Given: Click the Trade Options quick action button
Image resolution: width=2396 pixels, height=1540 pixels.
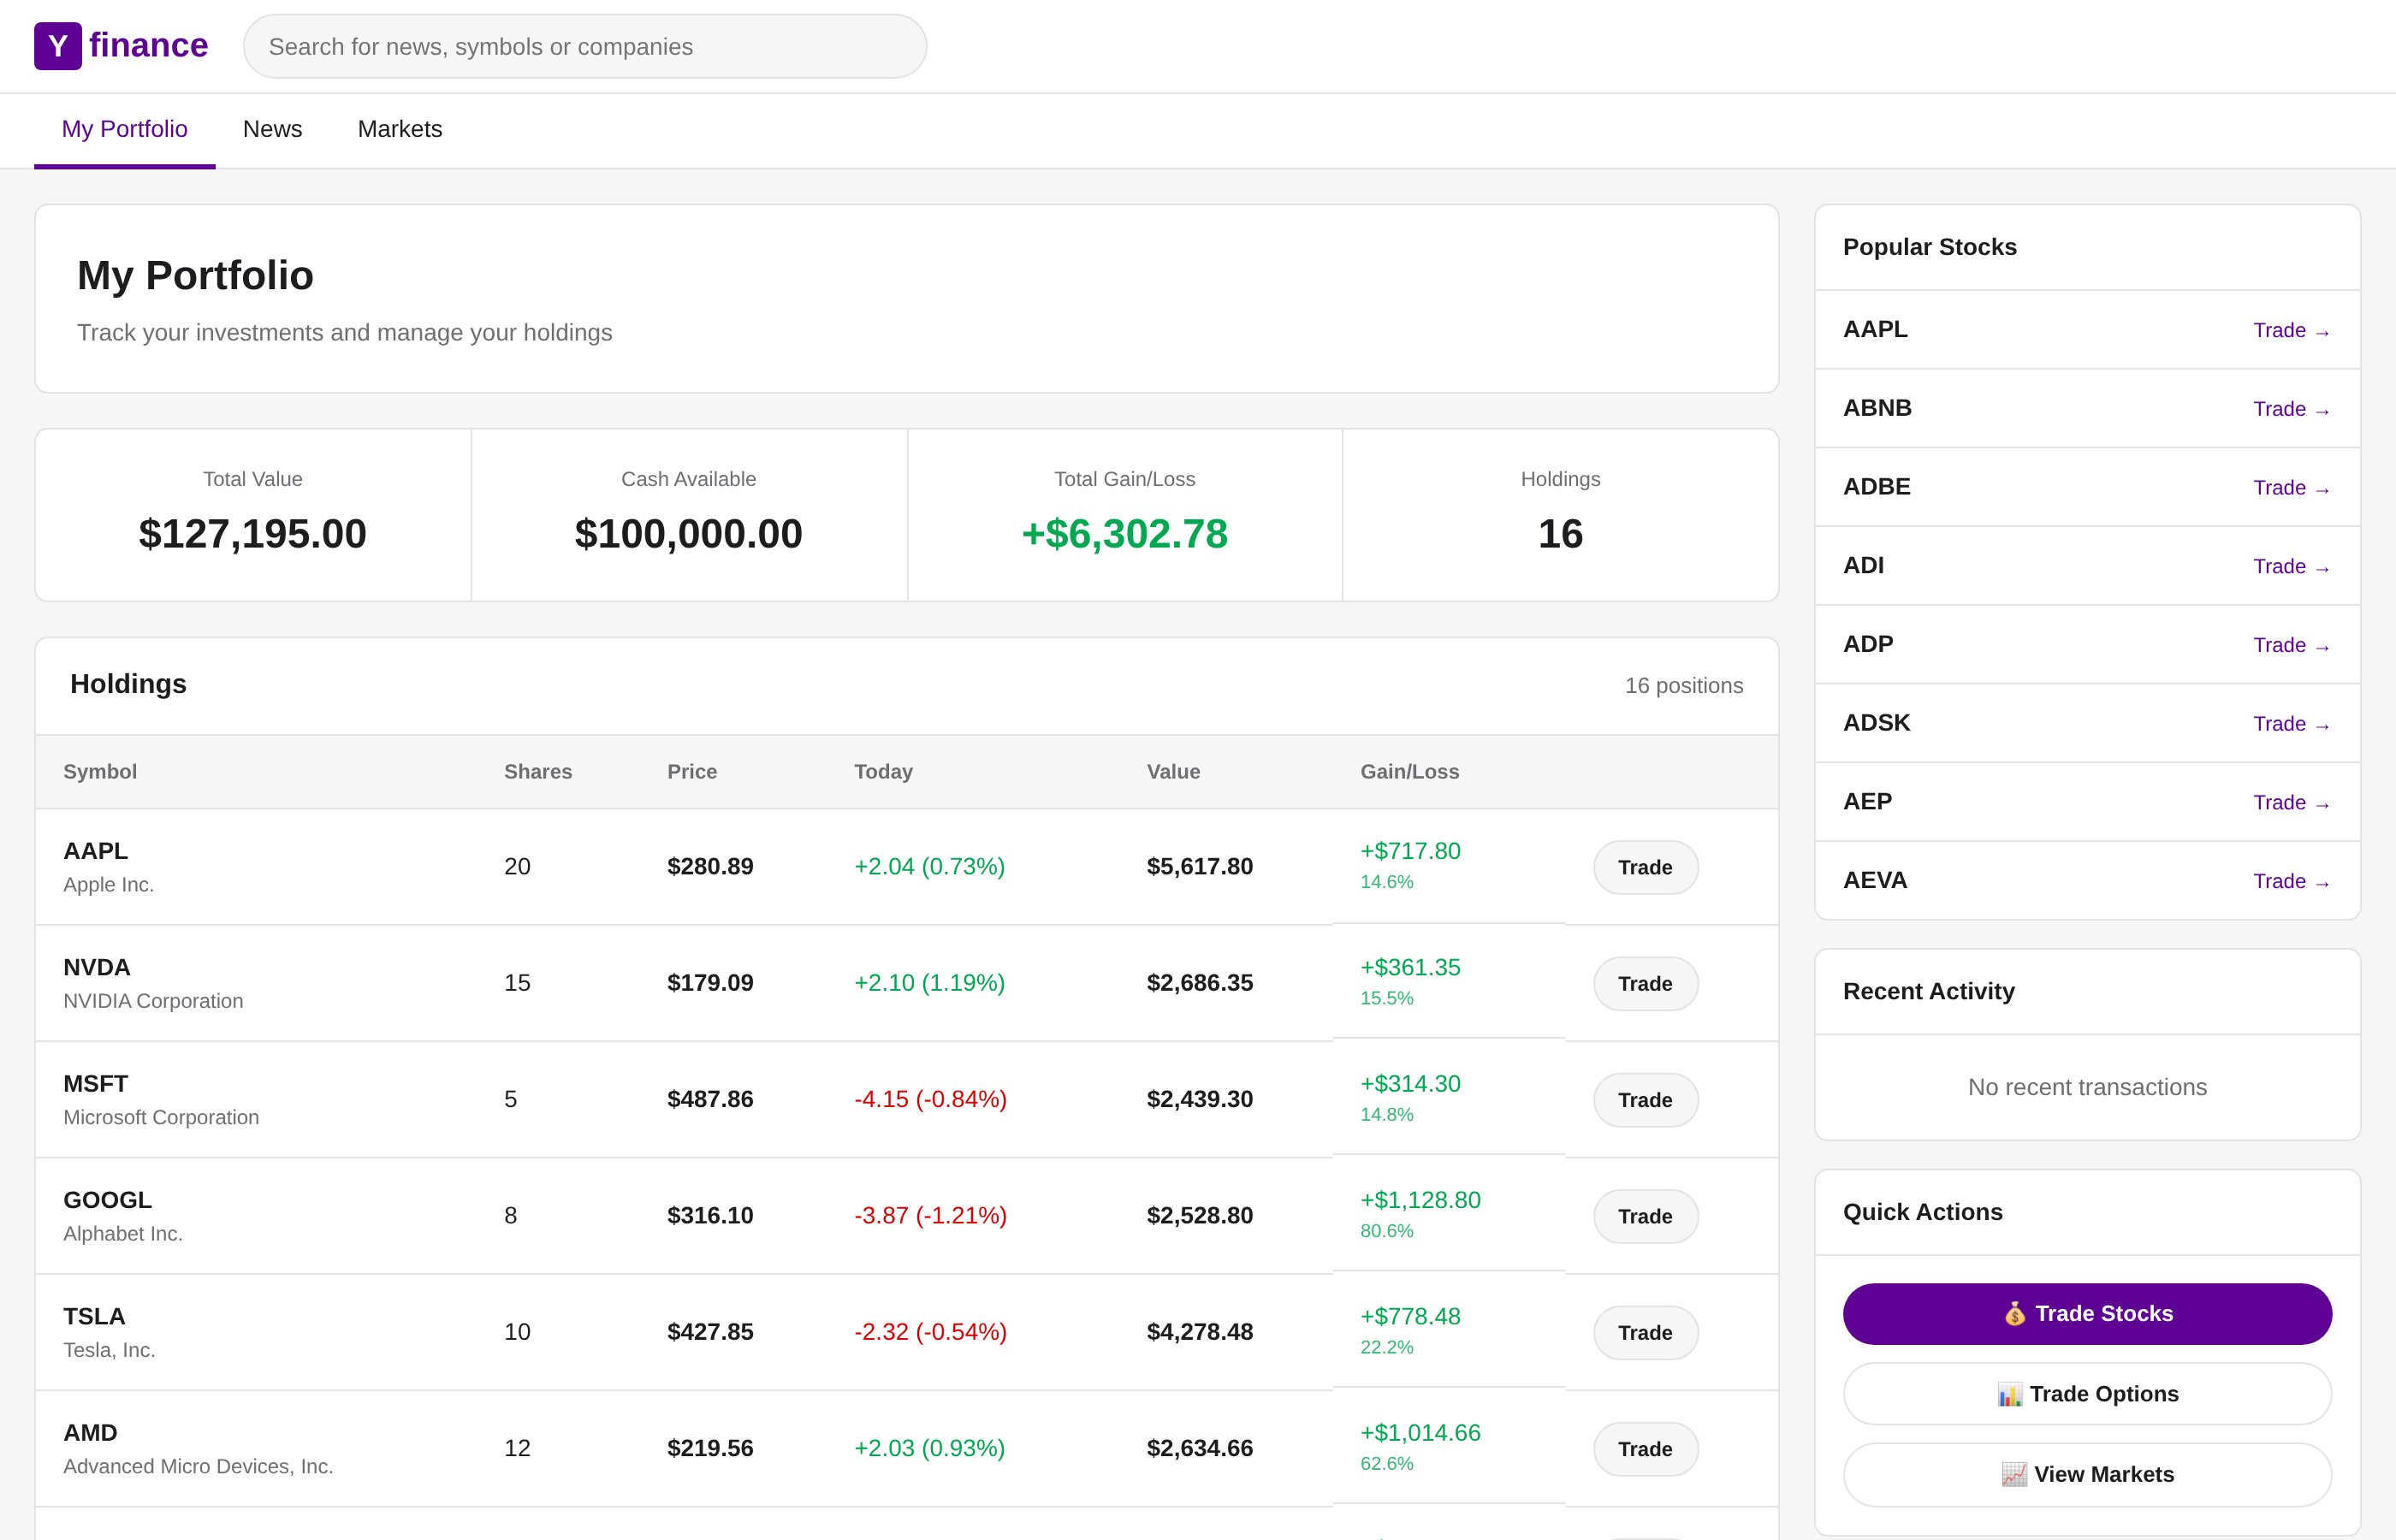Looking at the screenshot, I should 2087,1394.
